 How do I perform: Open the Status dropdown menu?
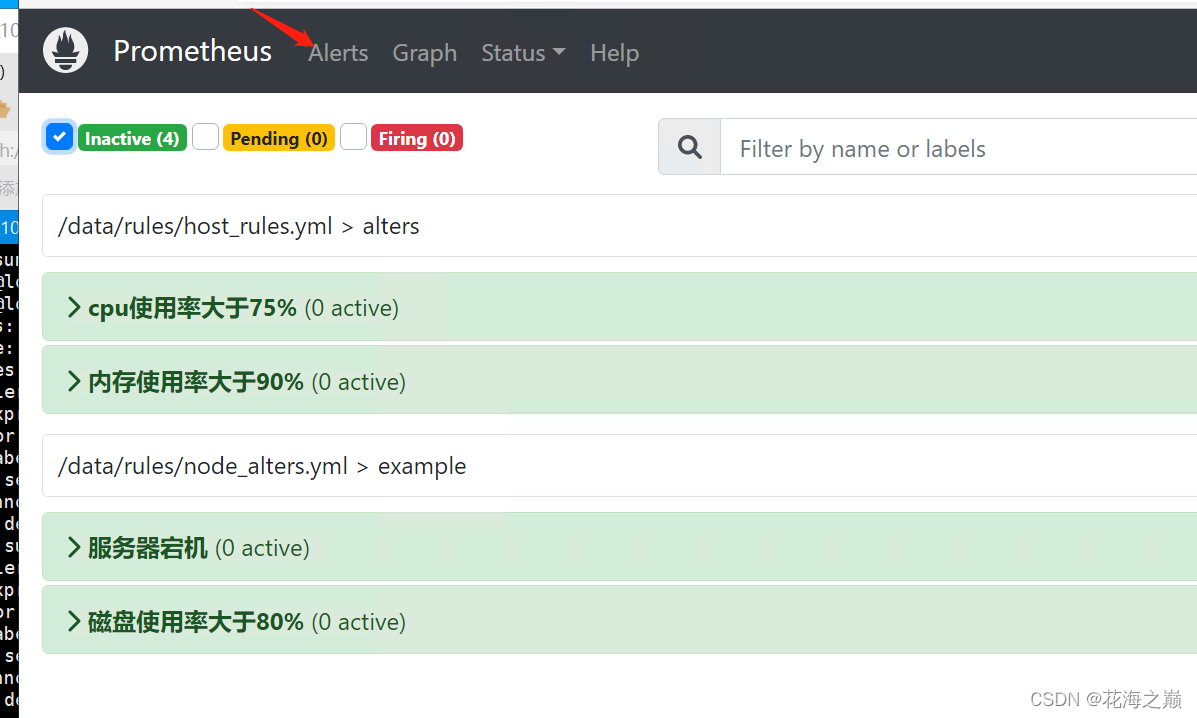pos(523,53)
